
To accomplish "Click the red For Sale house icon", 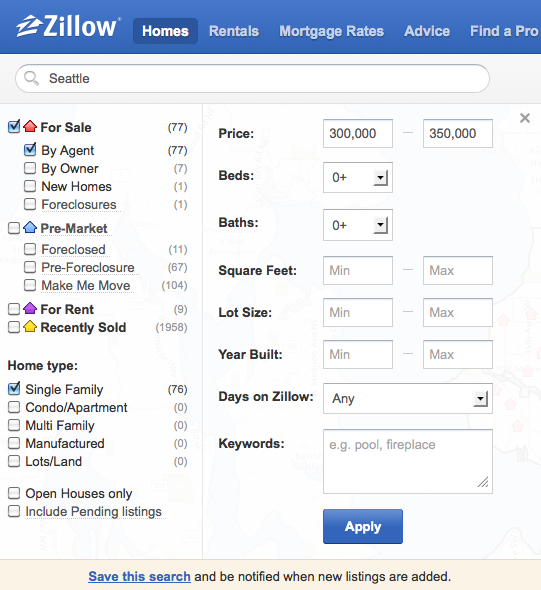I will (x=30, y=126).
